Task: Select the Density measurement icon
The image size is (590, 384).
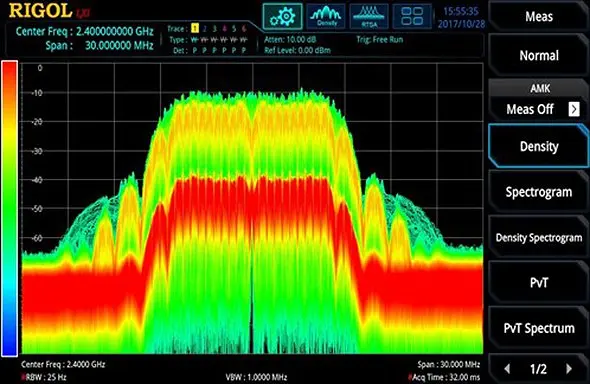Action: coord(326,16)
